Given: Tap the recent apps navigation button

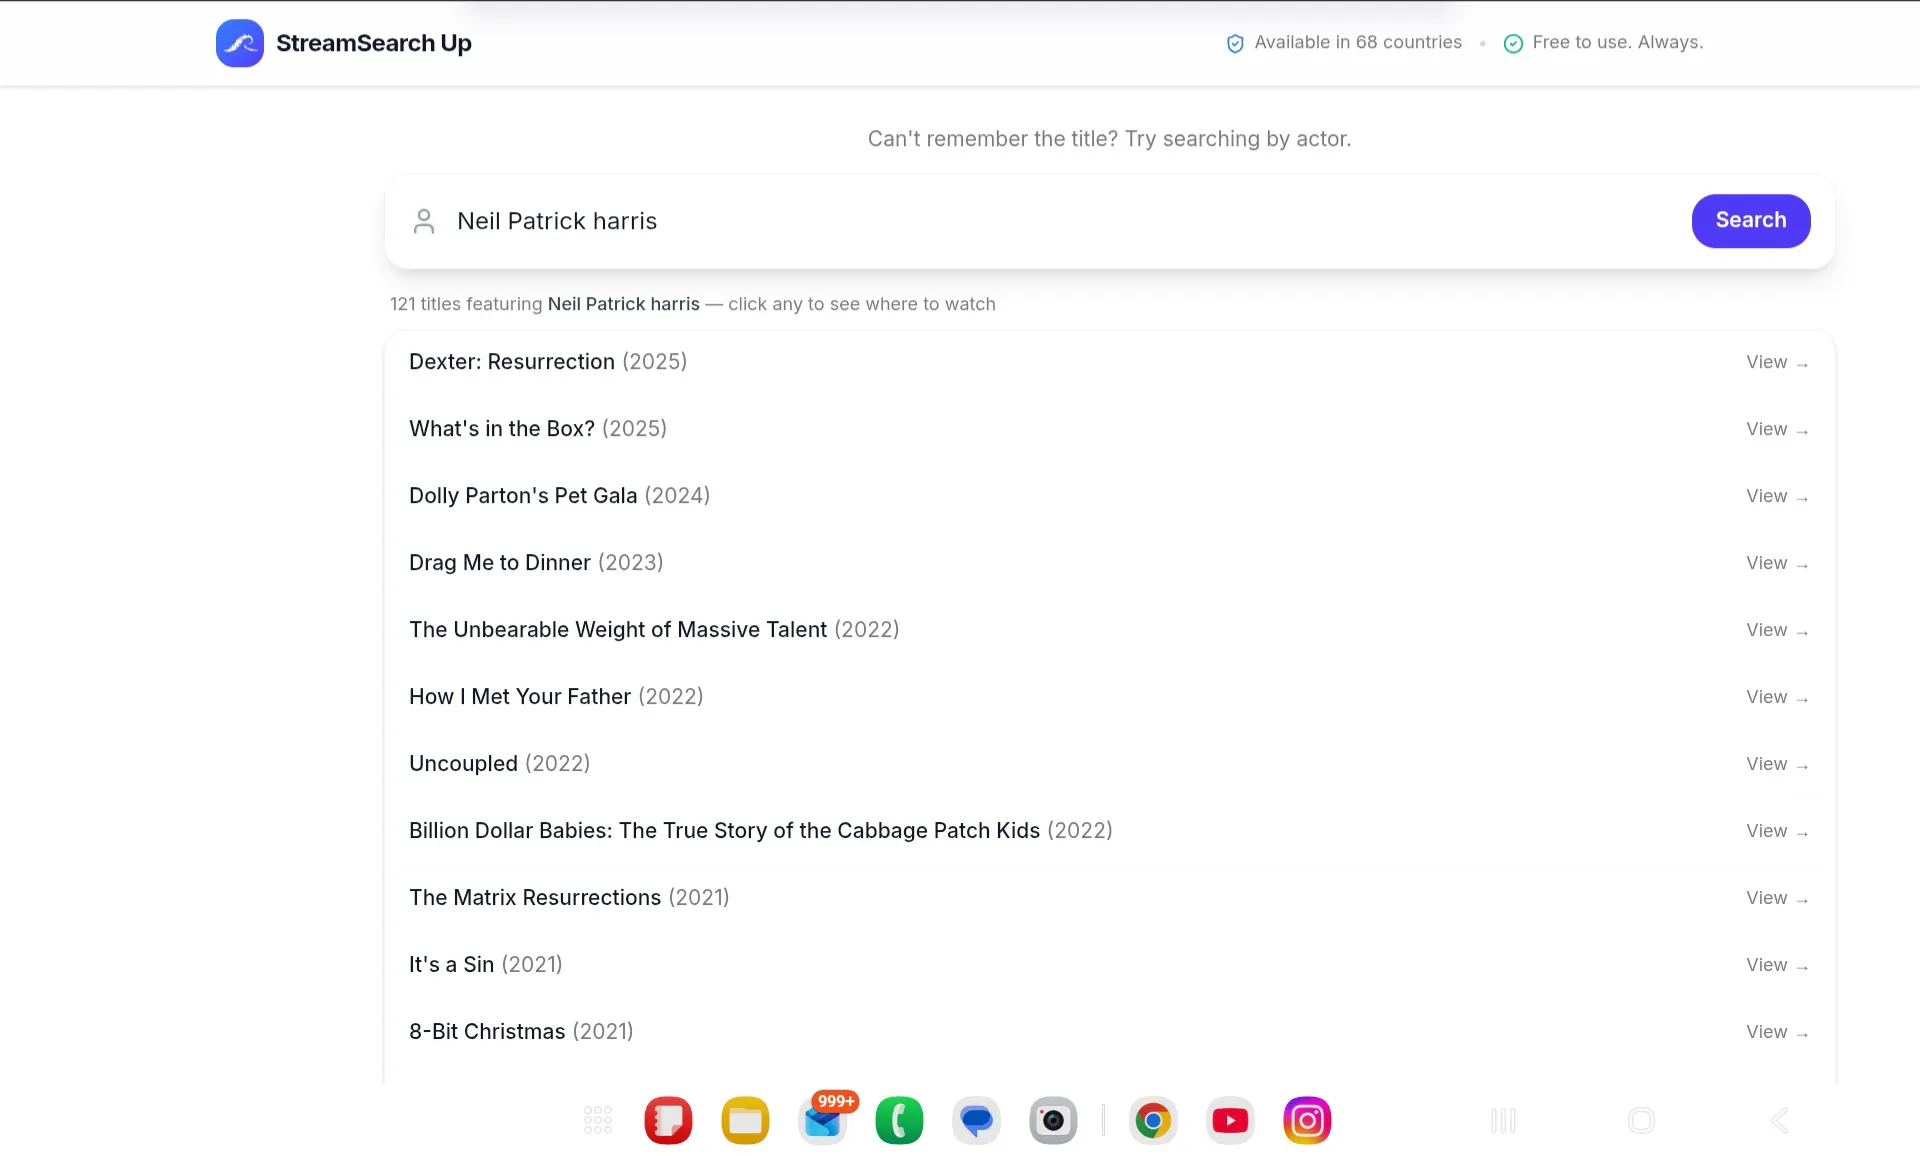Looking at the screenshot, I should 1503,1121.
